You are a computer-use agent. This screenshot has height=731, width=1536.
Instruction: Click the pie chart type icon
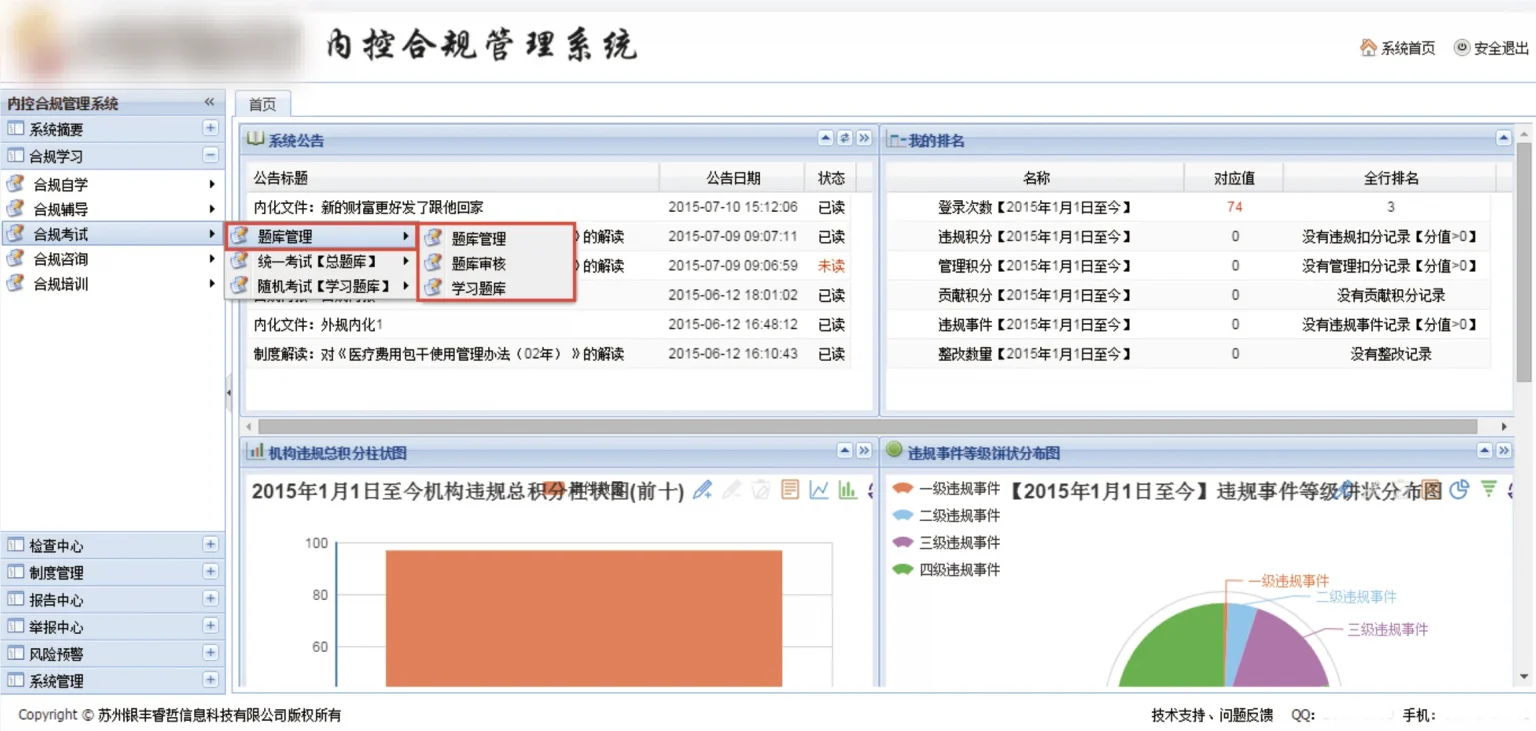point(1460,489)
